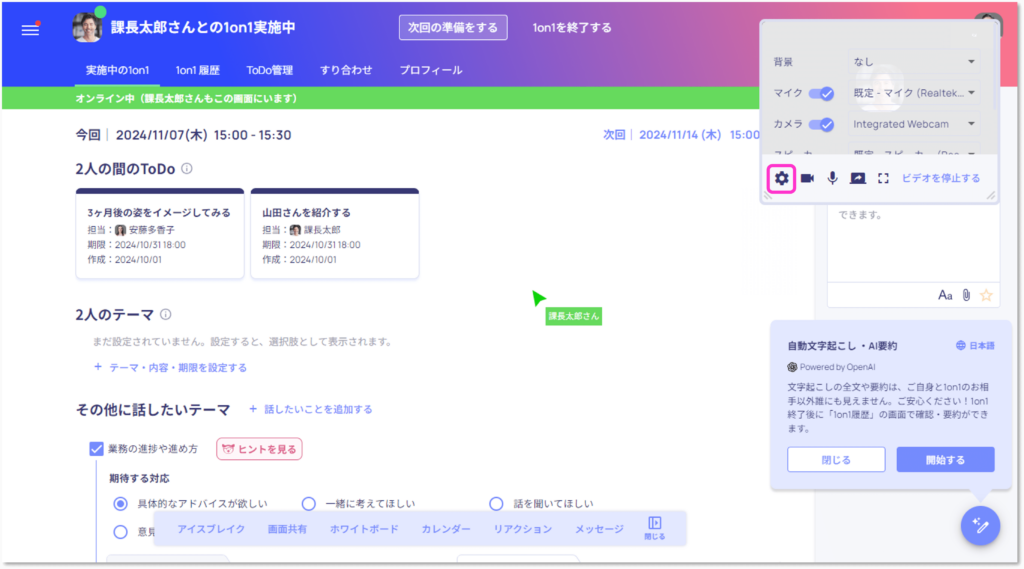Image resolution: width=1024 pixels, height=569 pixels.
Task: Toggle the マイク switch
Action: pos(821,93)
